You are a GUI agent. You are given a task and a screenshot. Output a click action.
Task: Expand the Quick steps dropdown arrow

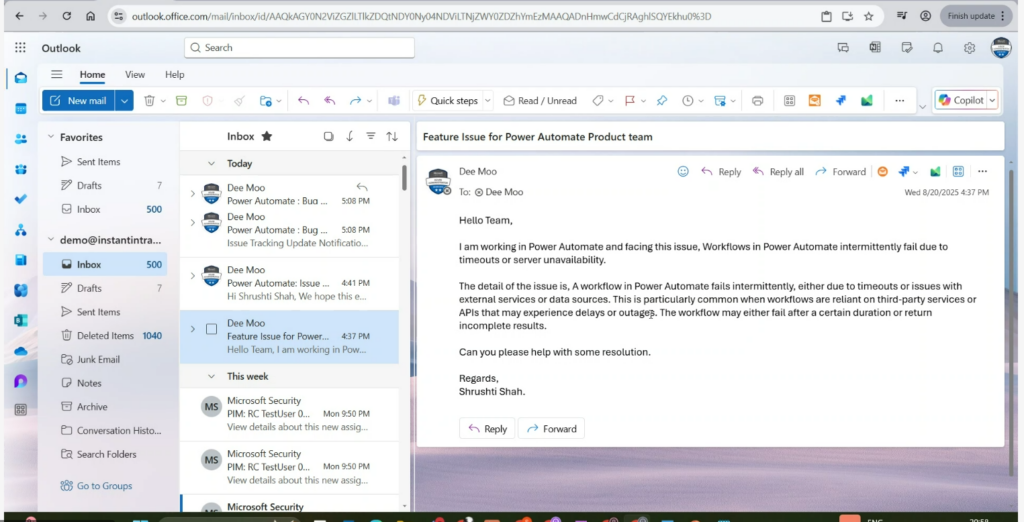pyautogui.click(x=487, y=101)
